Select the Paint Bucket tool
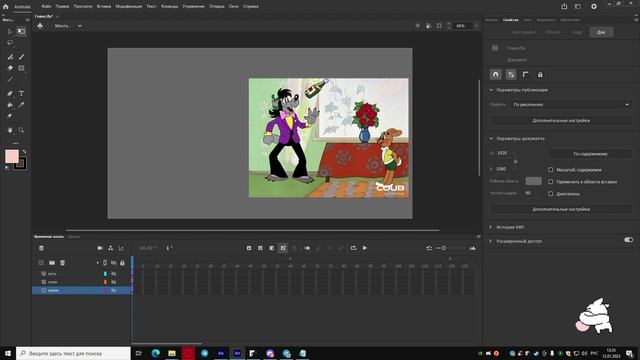The image size is (640, 360). tap(10, 105)
